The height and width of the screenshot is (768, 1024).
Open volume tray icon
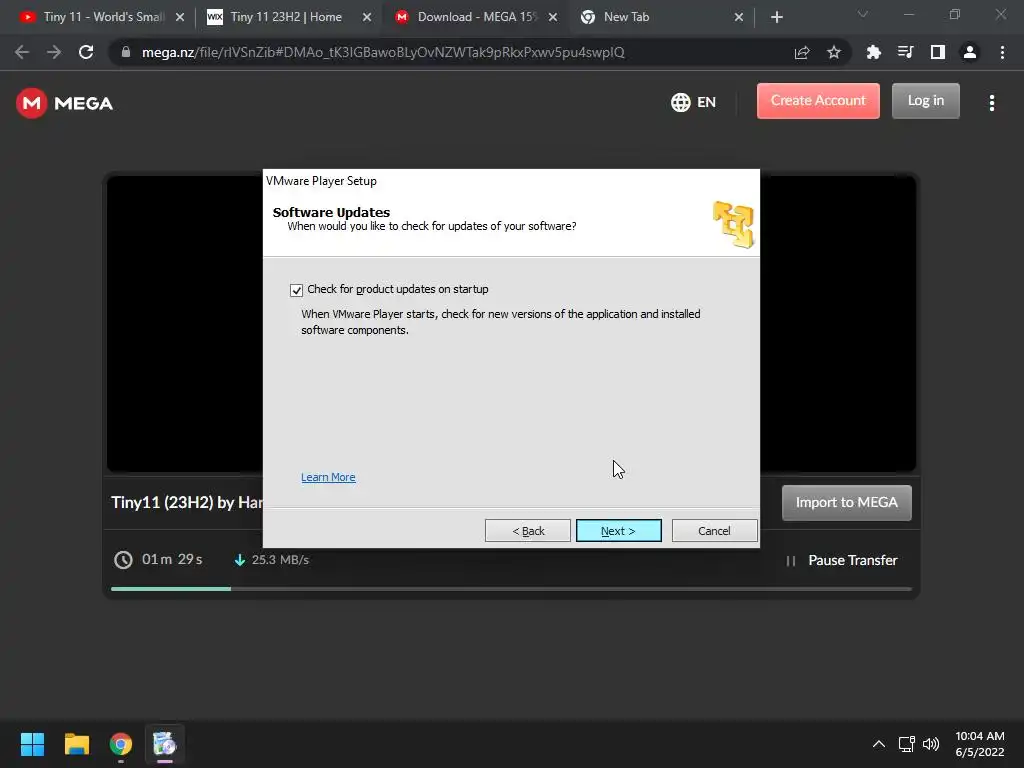point(931,744)
